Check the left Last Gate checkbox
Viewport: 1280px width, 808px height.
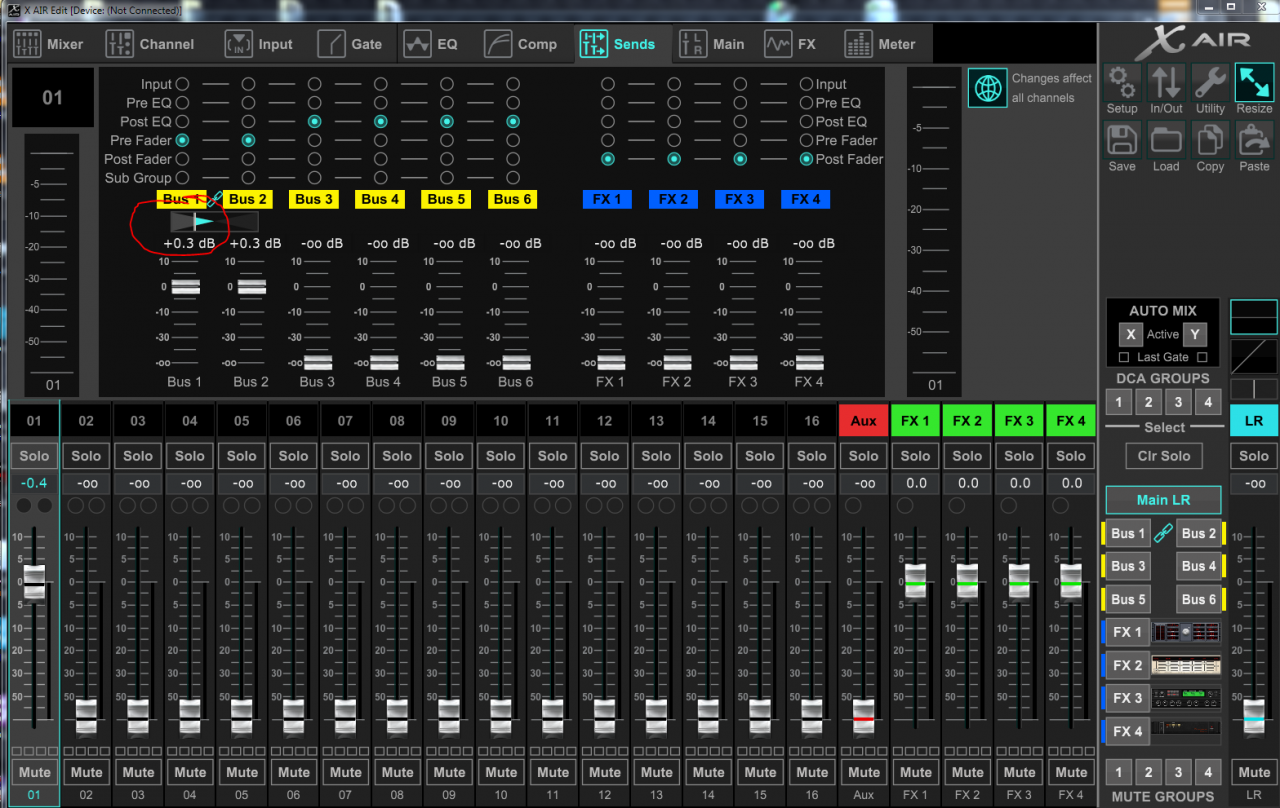1124,357
